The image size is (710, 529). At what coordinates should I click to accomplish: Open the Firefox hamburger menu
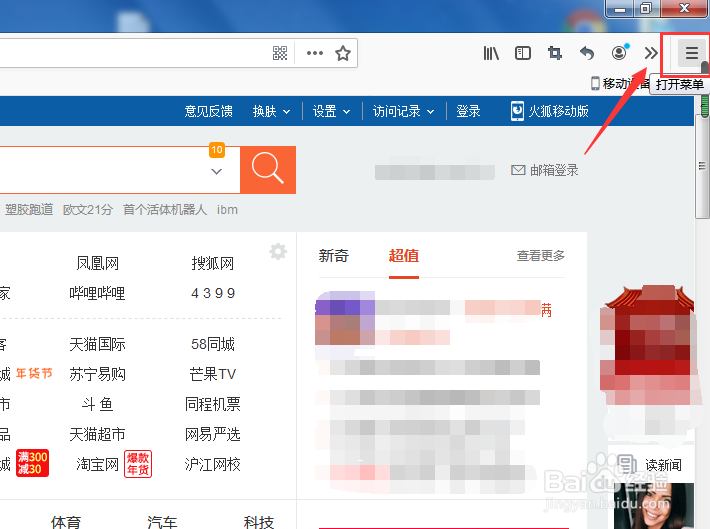click(691, 53)
